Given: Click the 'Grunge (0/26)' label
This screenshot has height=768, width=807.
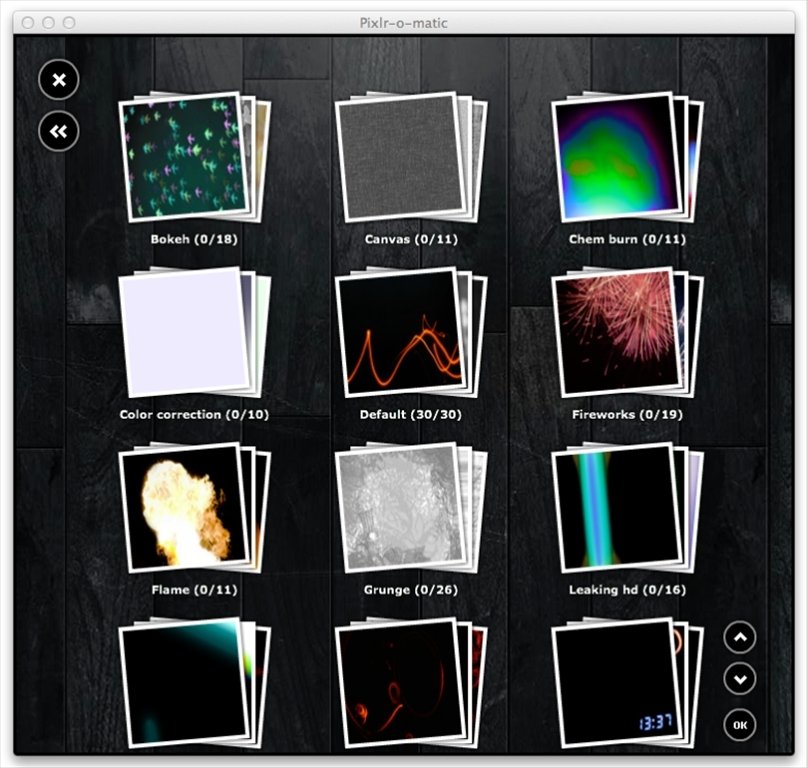Looking at the screenshot, I should [411, 590].
